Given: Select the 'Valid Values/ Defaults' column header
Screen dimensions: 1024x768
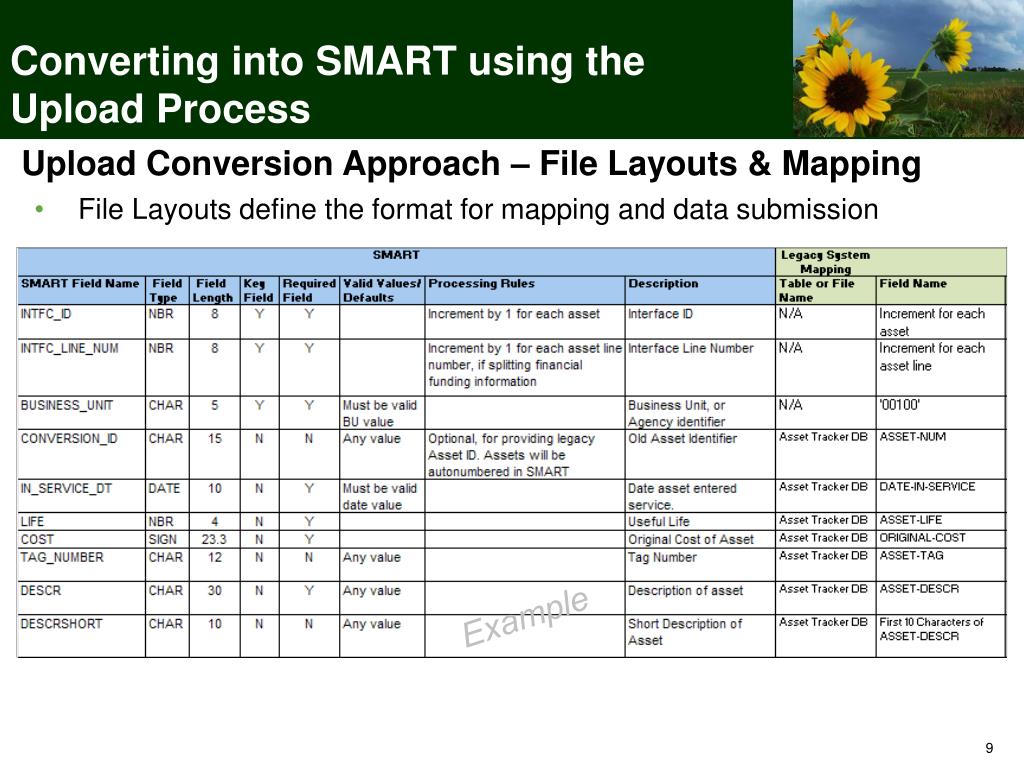Looking at the screenshot, I should 382,291.
